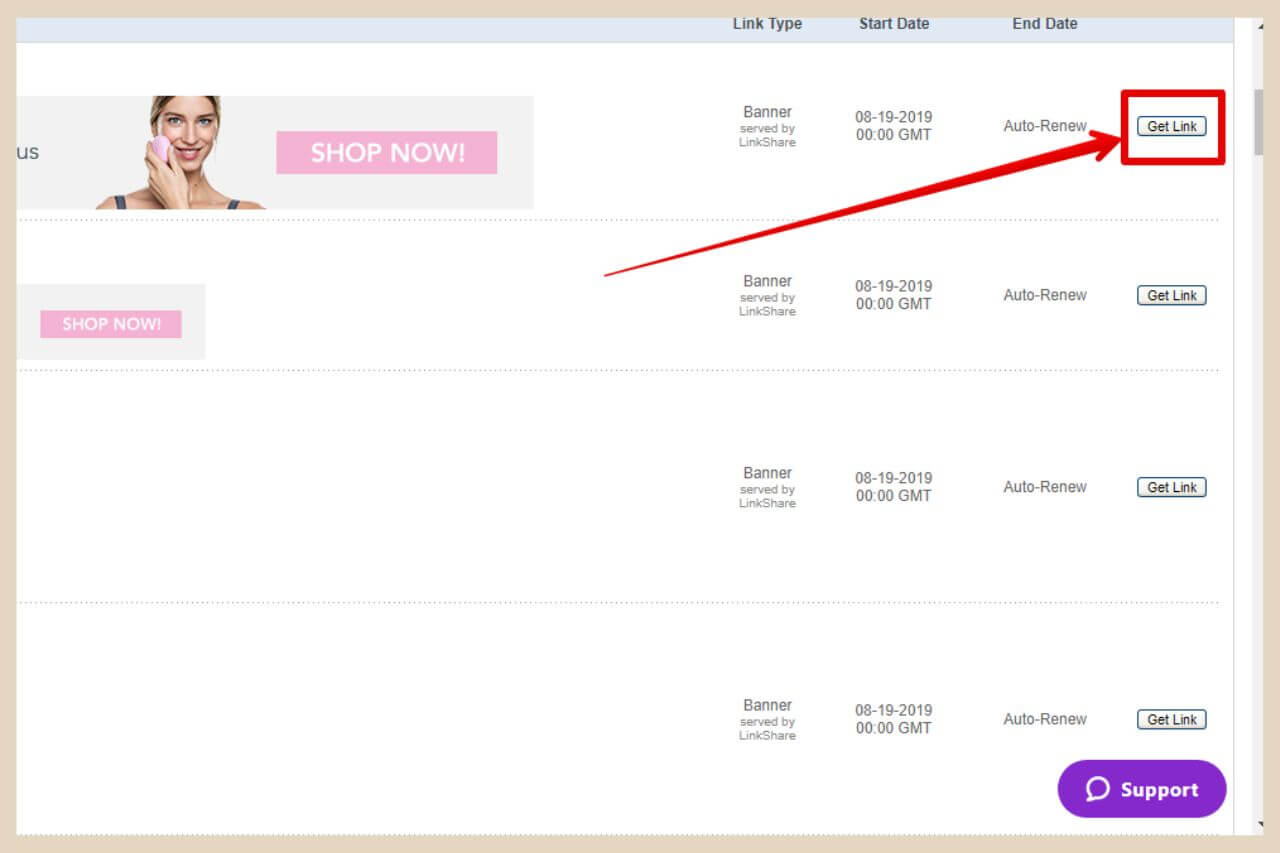
Task: Click Get Link on the bottom banner row
Action: [x=1171, y=719]
